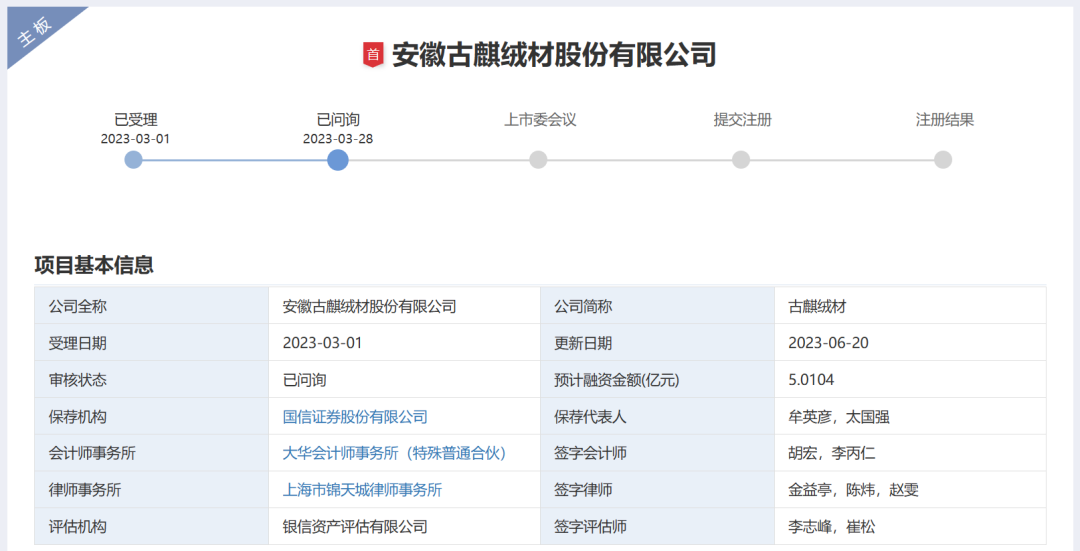
Task: Click the date 2023-03-28 under 已问询
Action: click(338, 139)
